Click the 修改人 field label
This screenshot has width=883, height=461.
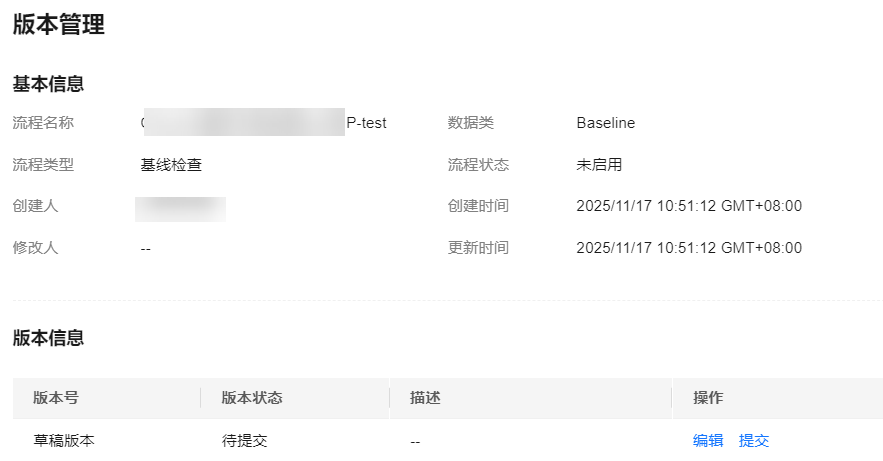pos(35,248)
